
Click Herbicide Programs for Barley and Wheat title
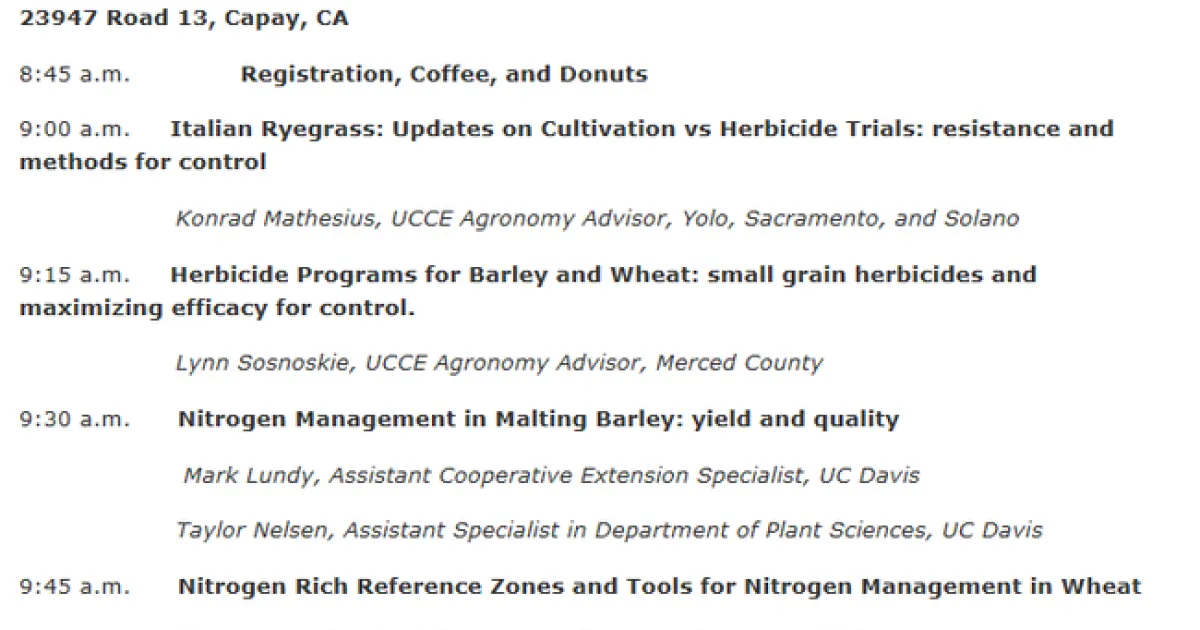[602, 275]
